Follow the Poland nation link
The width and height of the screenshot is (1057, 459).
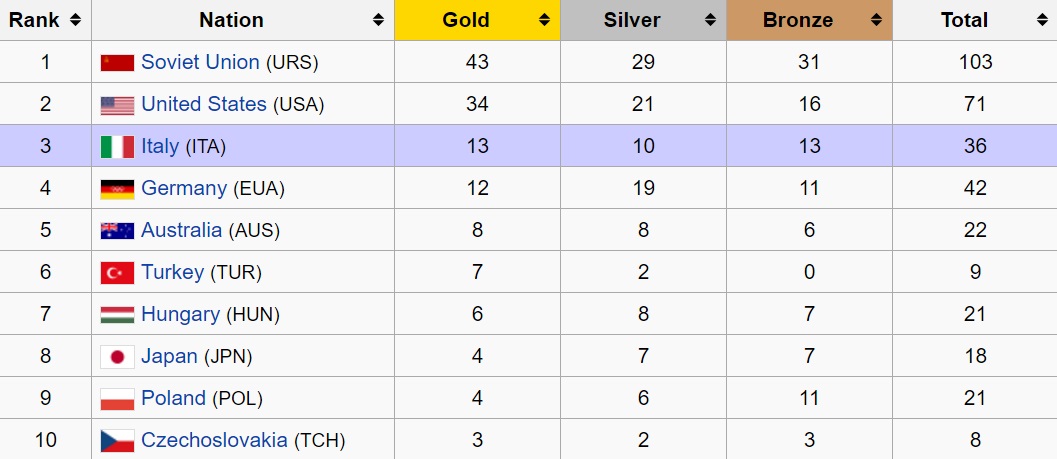coord(173,398)
